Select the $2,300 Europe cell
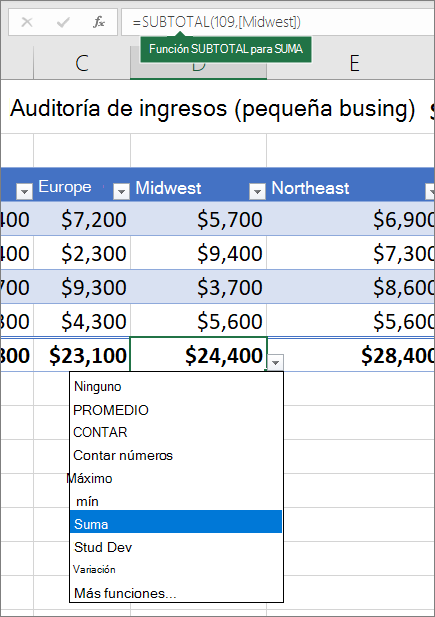The height and width of the screenshot is (617, 435). point(82,253)
